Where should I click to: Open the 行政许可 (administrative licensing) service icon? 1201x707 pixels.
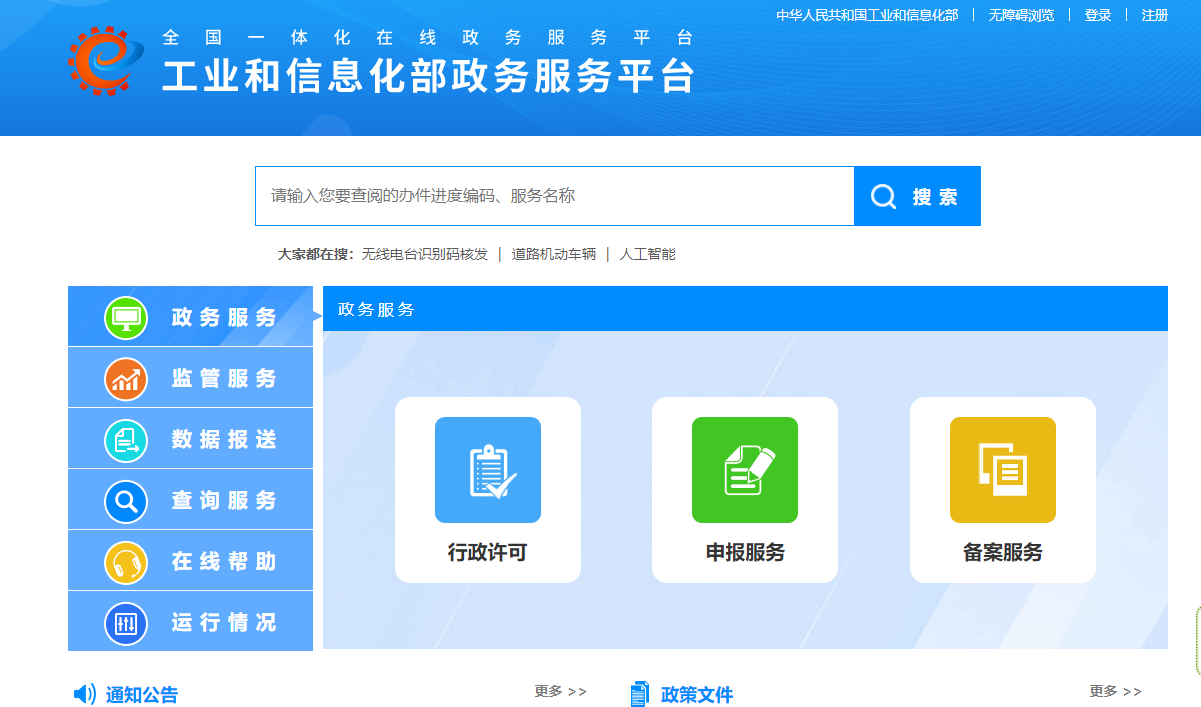click(x=487, y=469)
